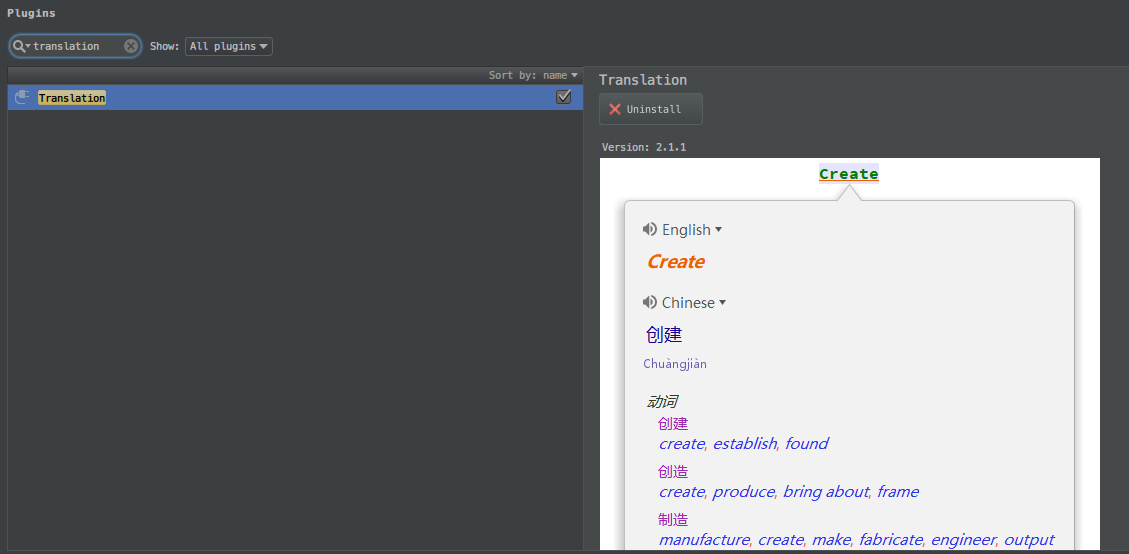Click the Translation plugin icon in list
The image size is (1129, 554).
tap(22, 97)
